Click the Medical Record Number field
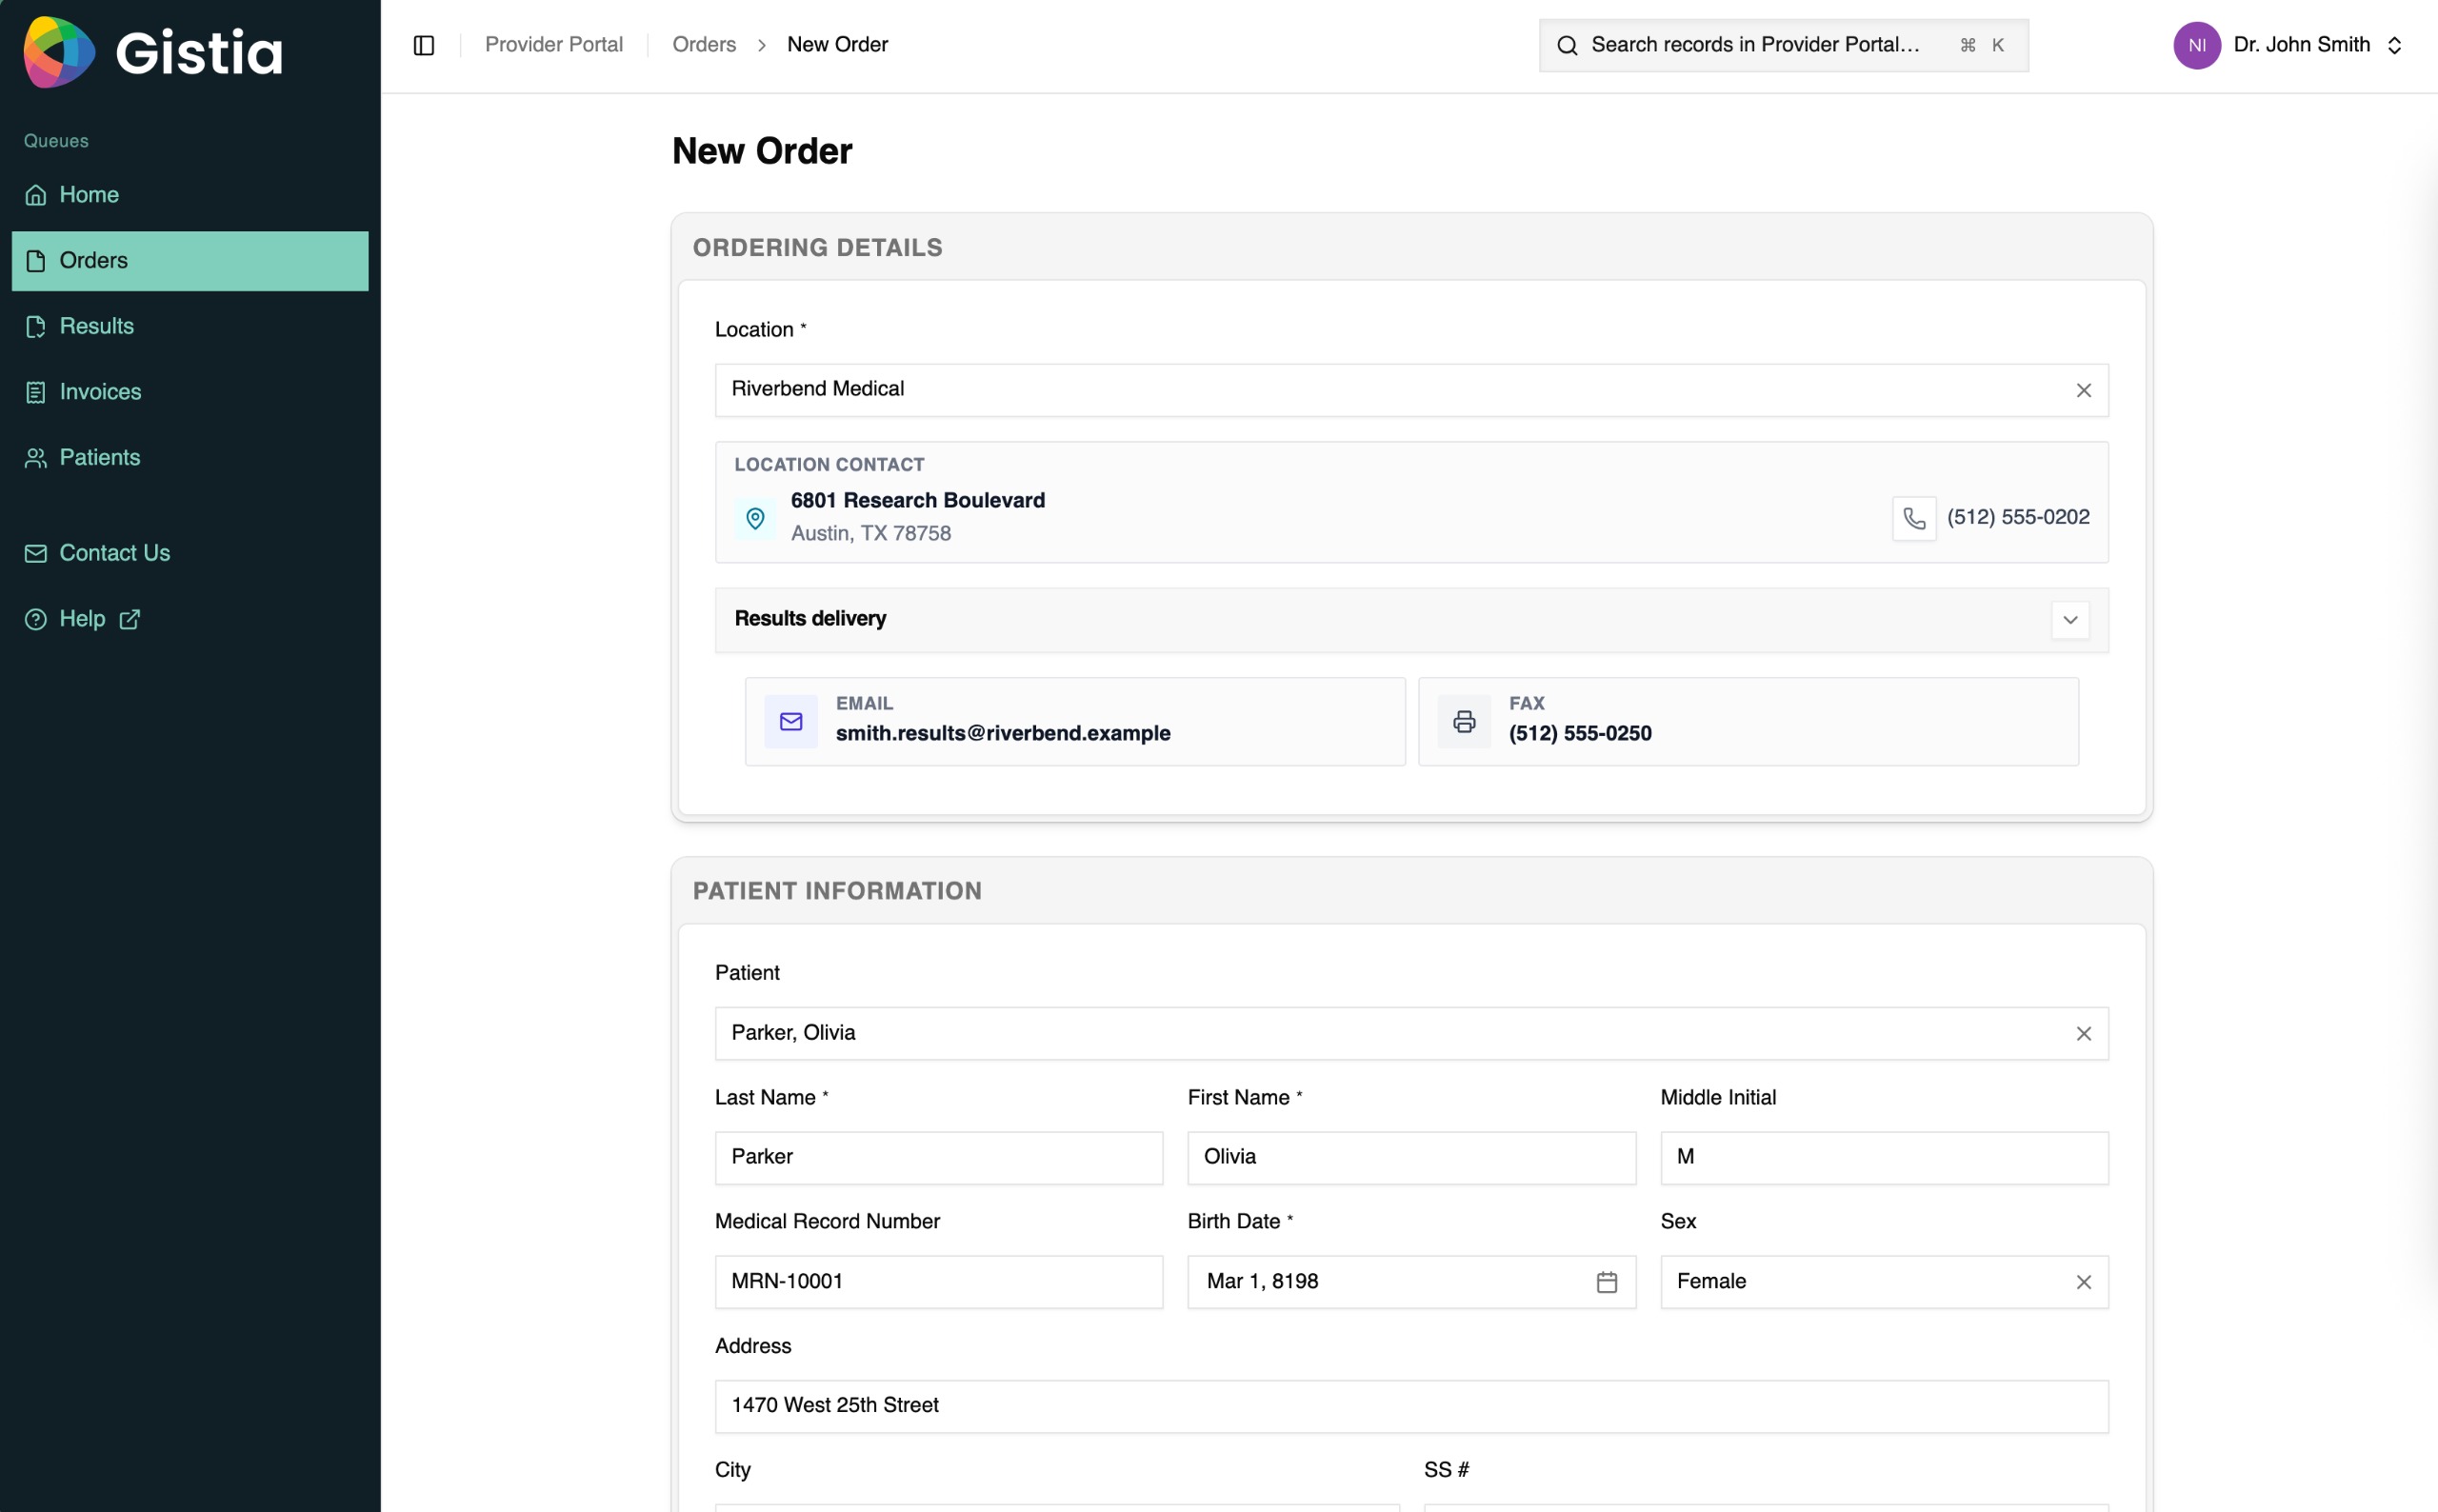 pos(939,1282)
